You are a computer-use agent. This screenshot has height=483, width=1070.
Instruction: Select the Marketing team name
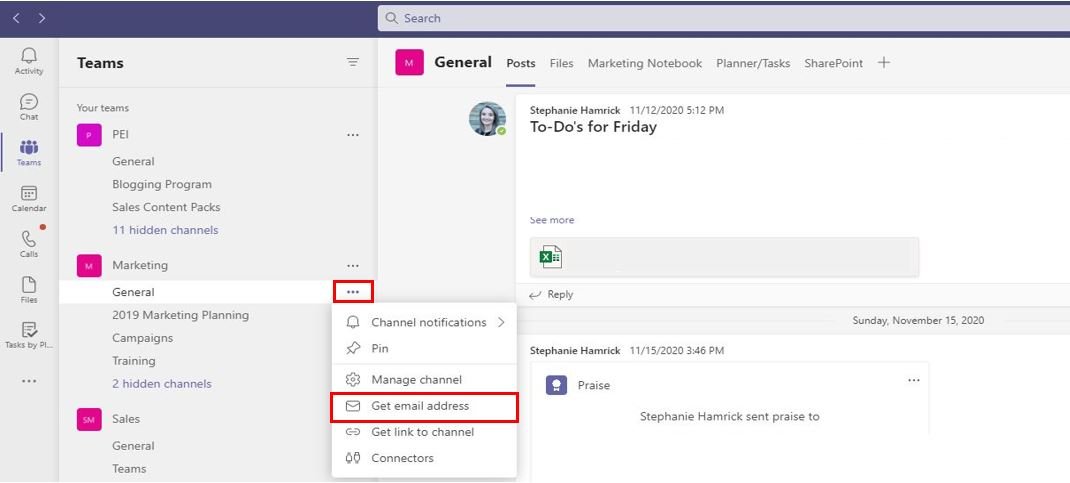pos(140,265)
